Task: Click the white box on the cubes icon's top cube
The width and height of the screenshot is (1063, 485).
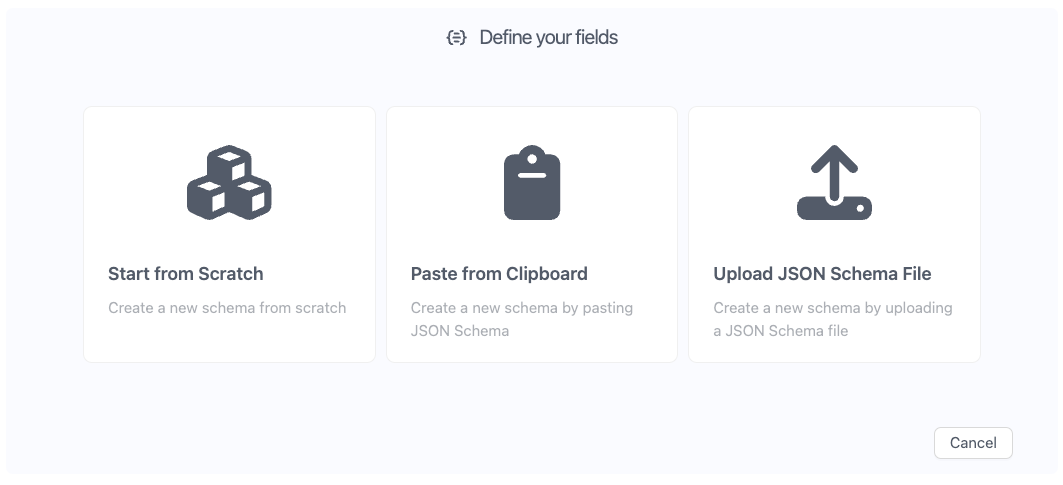Action: tap(229, 157)
